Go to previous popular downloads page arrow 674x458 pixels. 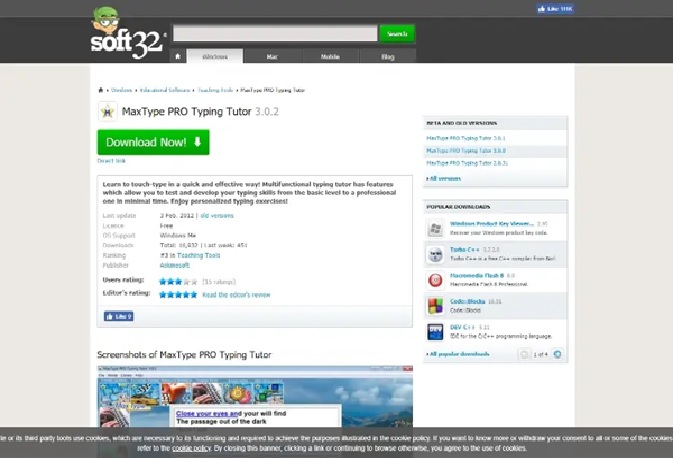click(524, 354)
